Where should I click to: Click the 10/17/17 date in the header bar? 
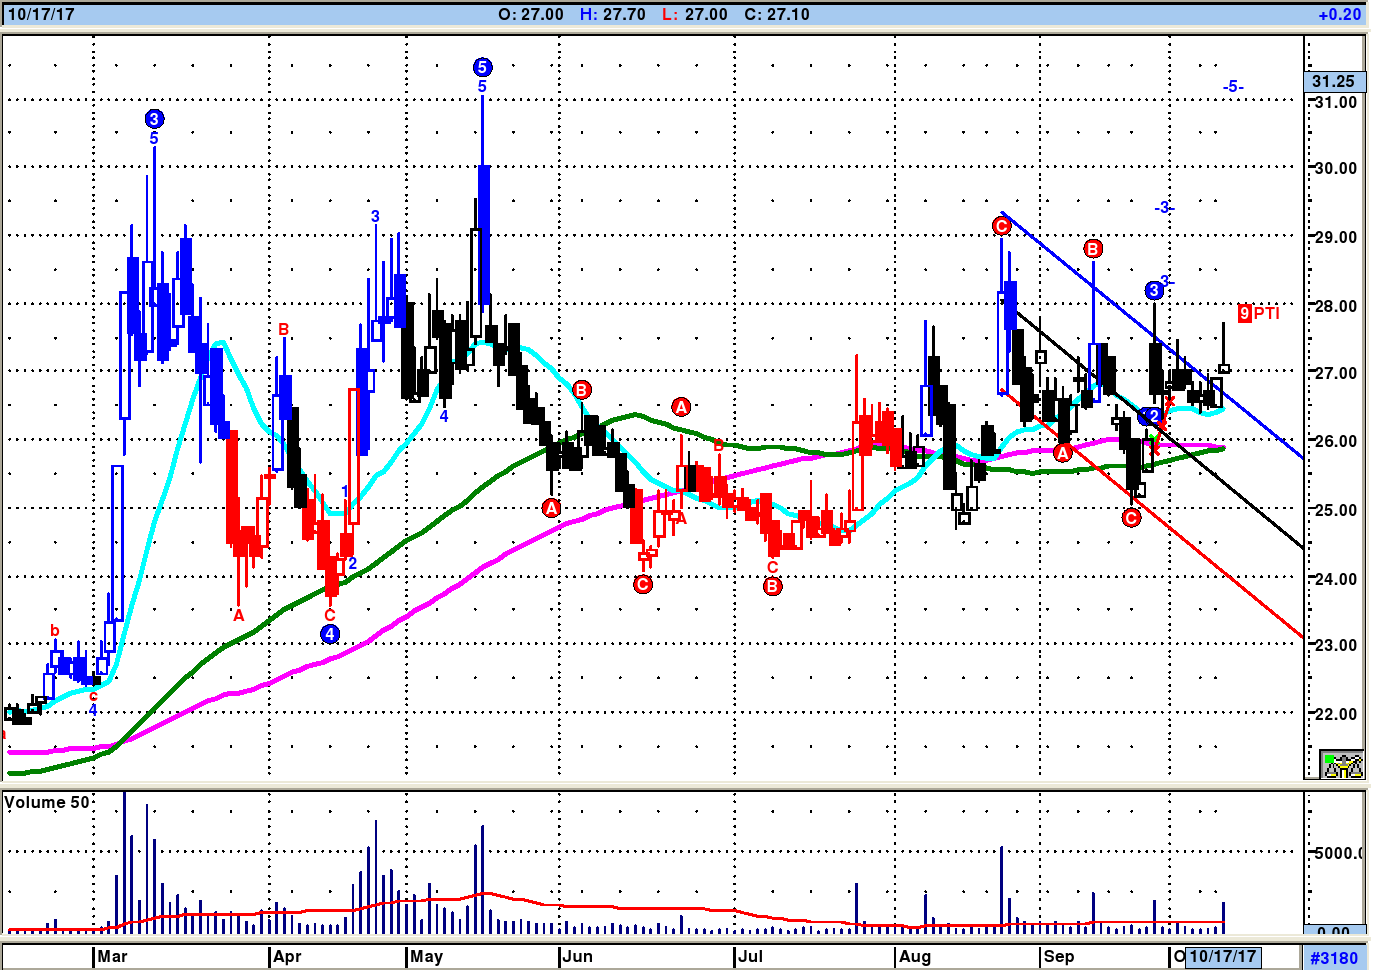click(x=41, y=14)
